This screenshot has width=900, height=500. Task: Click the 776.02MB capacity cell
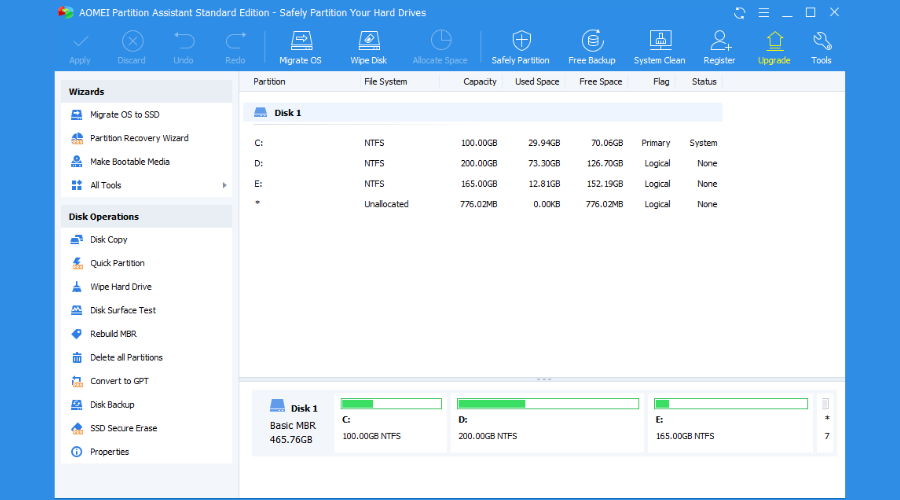(478, 204)
